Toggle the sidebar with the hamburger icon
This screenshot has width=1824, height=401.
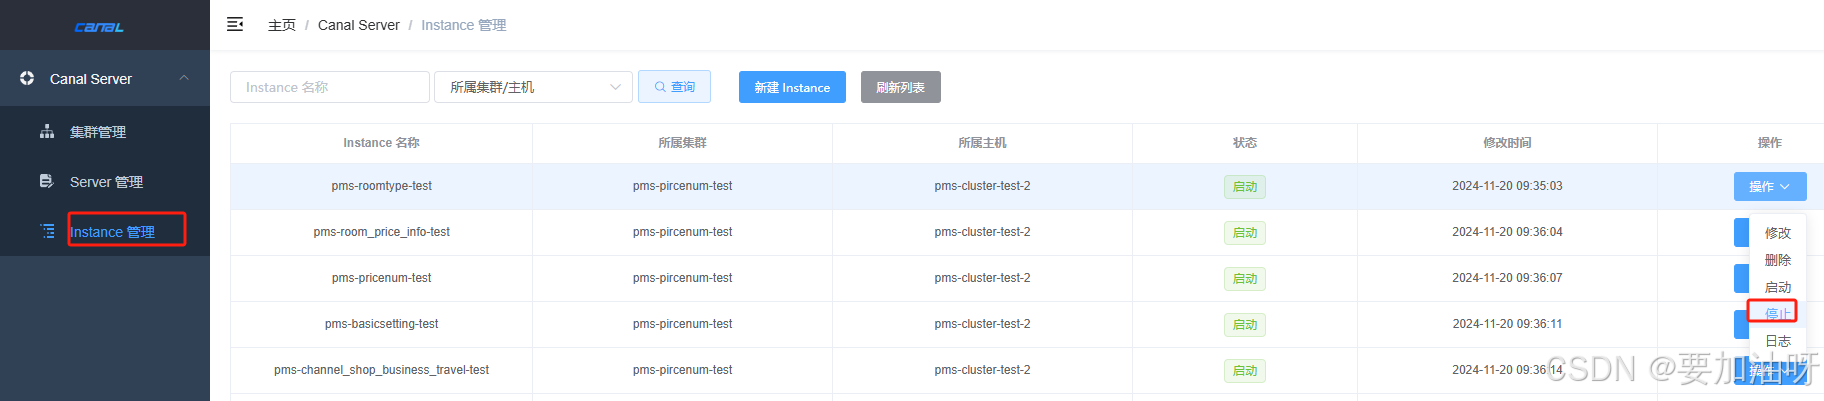235,24
